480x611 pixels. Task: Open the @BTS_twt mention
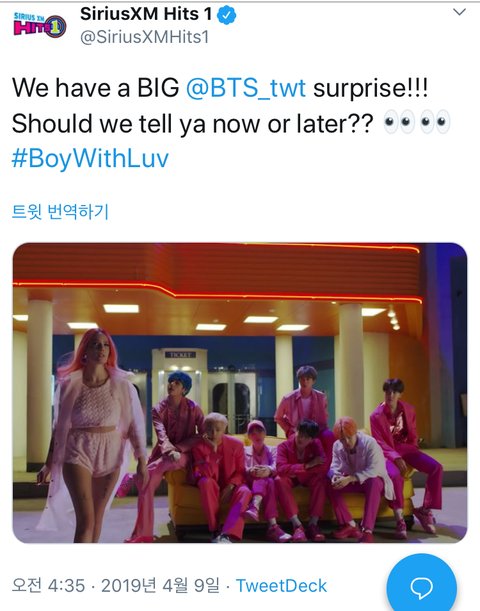tap(246, 88)
